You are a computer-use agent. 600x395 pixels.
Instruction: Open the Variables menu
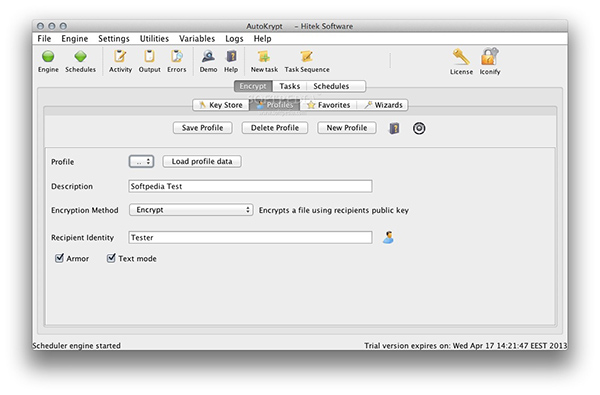click(197, 39)
